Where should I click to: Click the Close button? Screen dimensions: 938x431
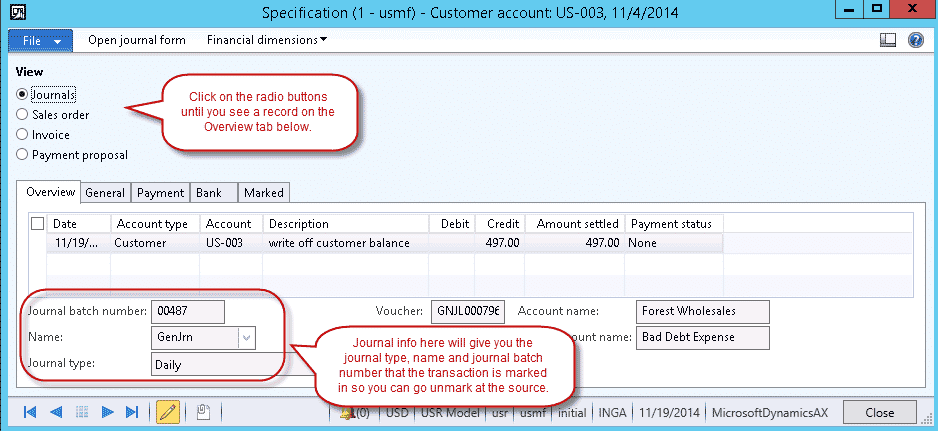(x=879, y=412)
